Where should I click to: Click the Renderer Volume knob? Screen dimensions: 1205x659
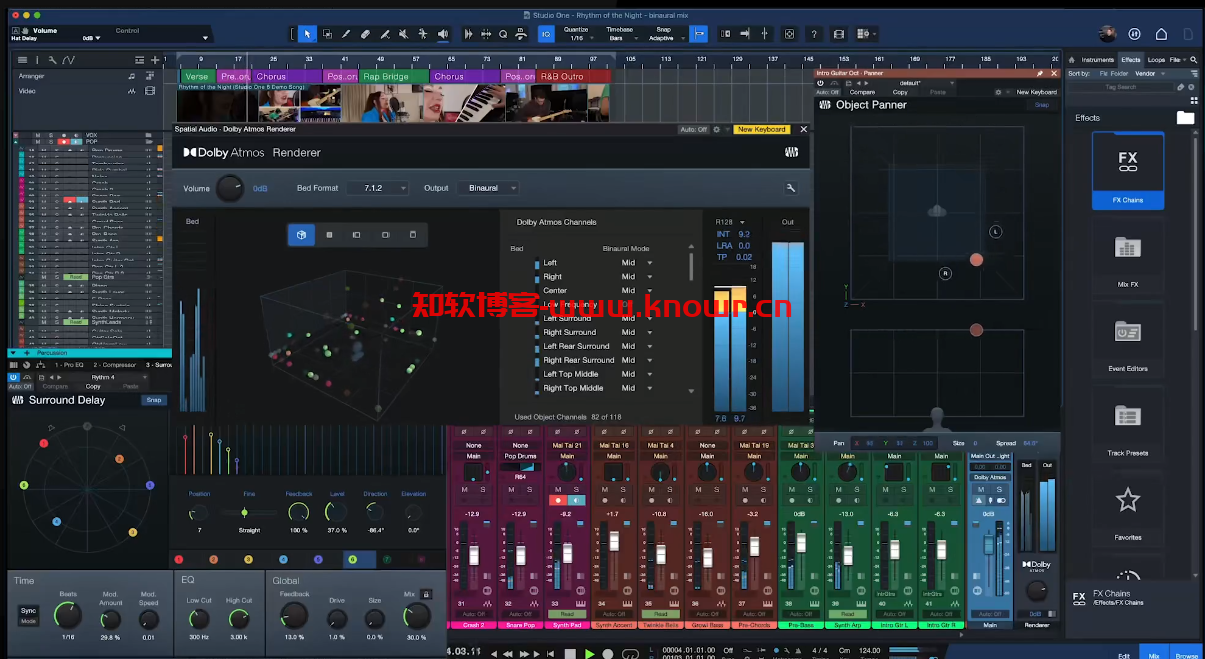[229, 188]
